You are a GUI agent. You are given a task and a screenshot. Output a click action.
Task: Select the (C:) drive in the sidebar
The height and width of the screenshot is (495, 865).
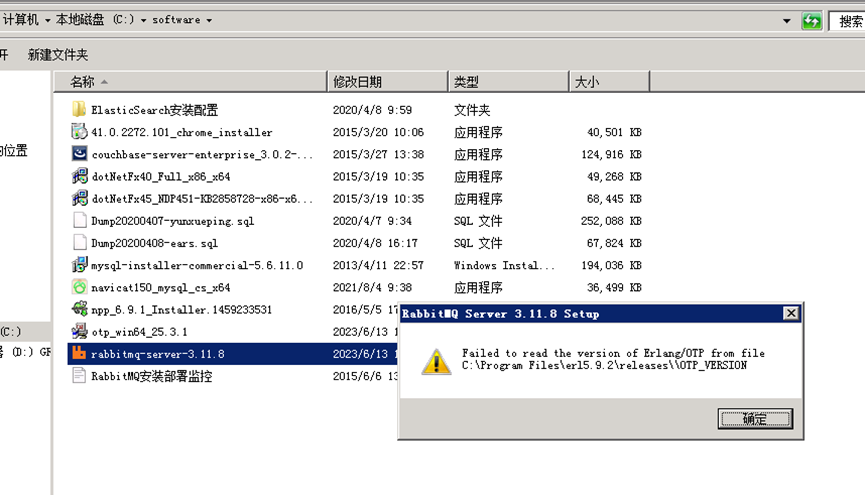(25, 332)
